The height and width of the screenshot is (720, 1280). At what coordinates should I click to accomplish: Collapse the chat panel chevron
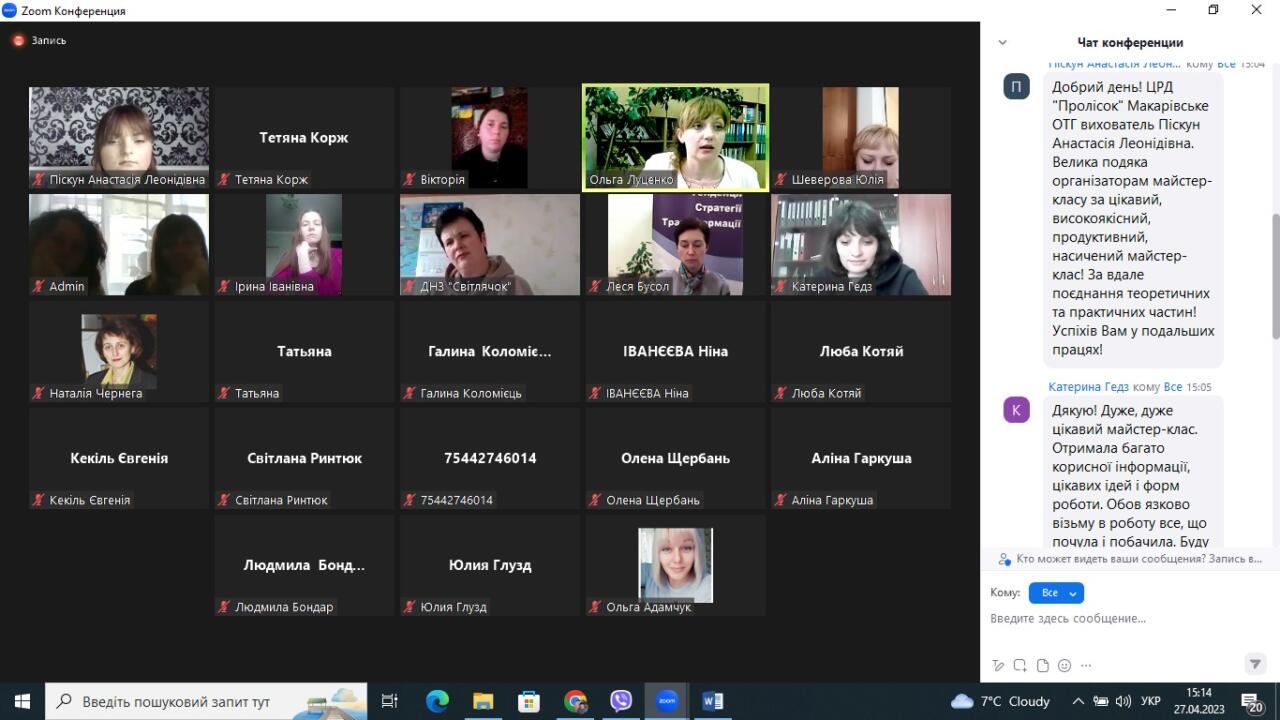pyautogui.click(x=1003, y=43)
